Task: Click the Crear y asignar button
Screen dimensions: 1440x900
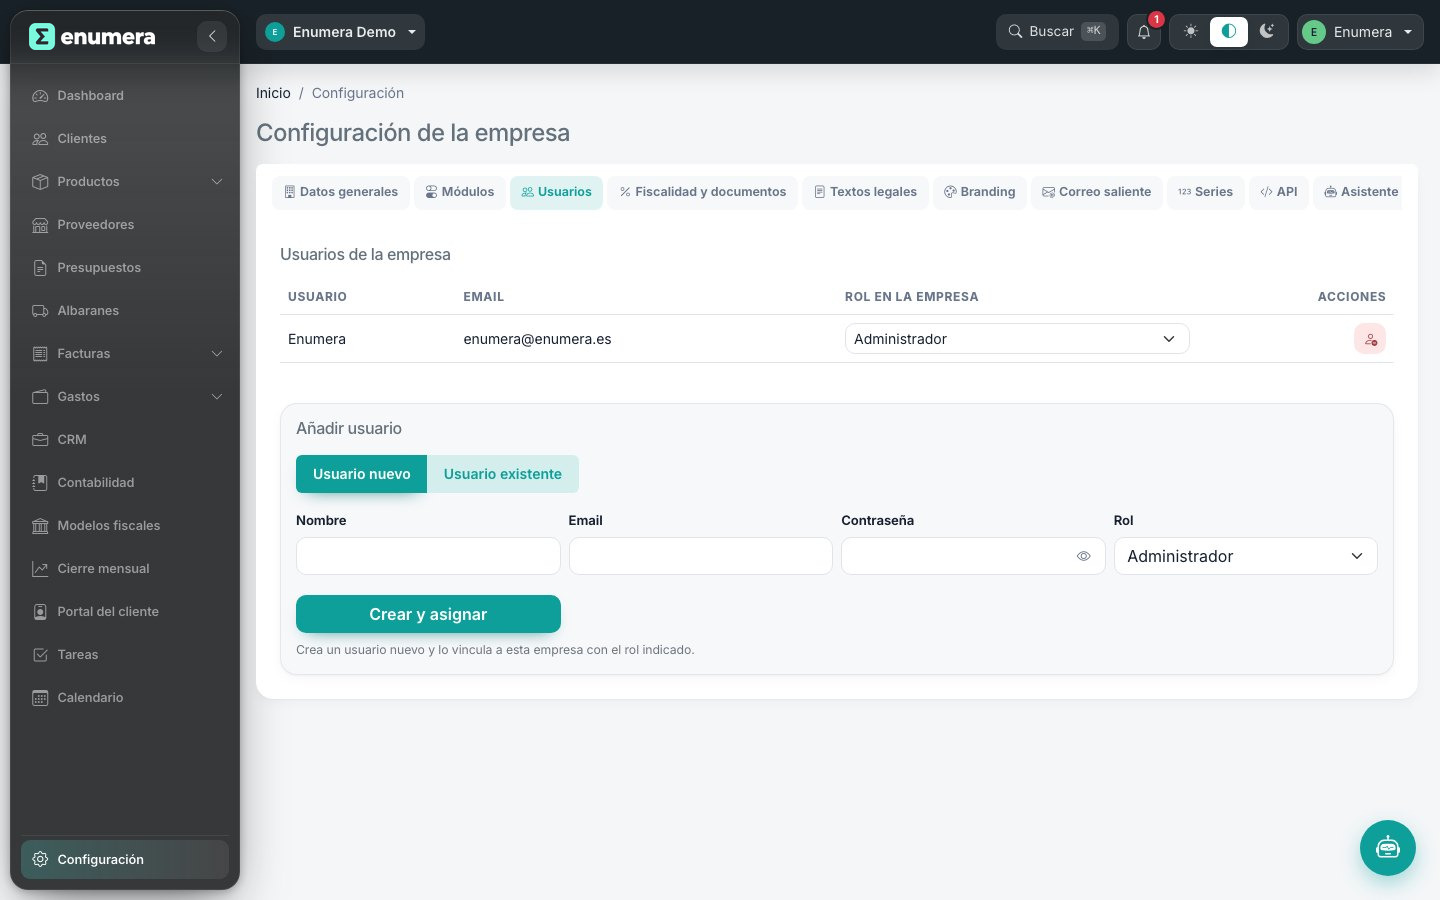Action: coord(428,614)
